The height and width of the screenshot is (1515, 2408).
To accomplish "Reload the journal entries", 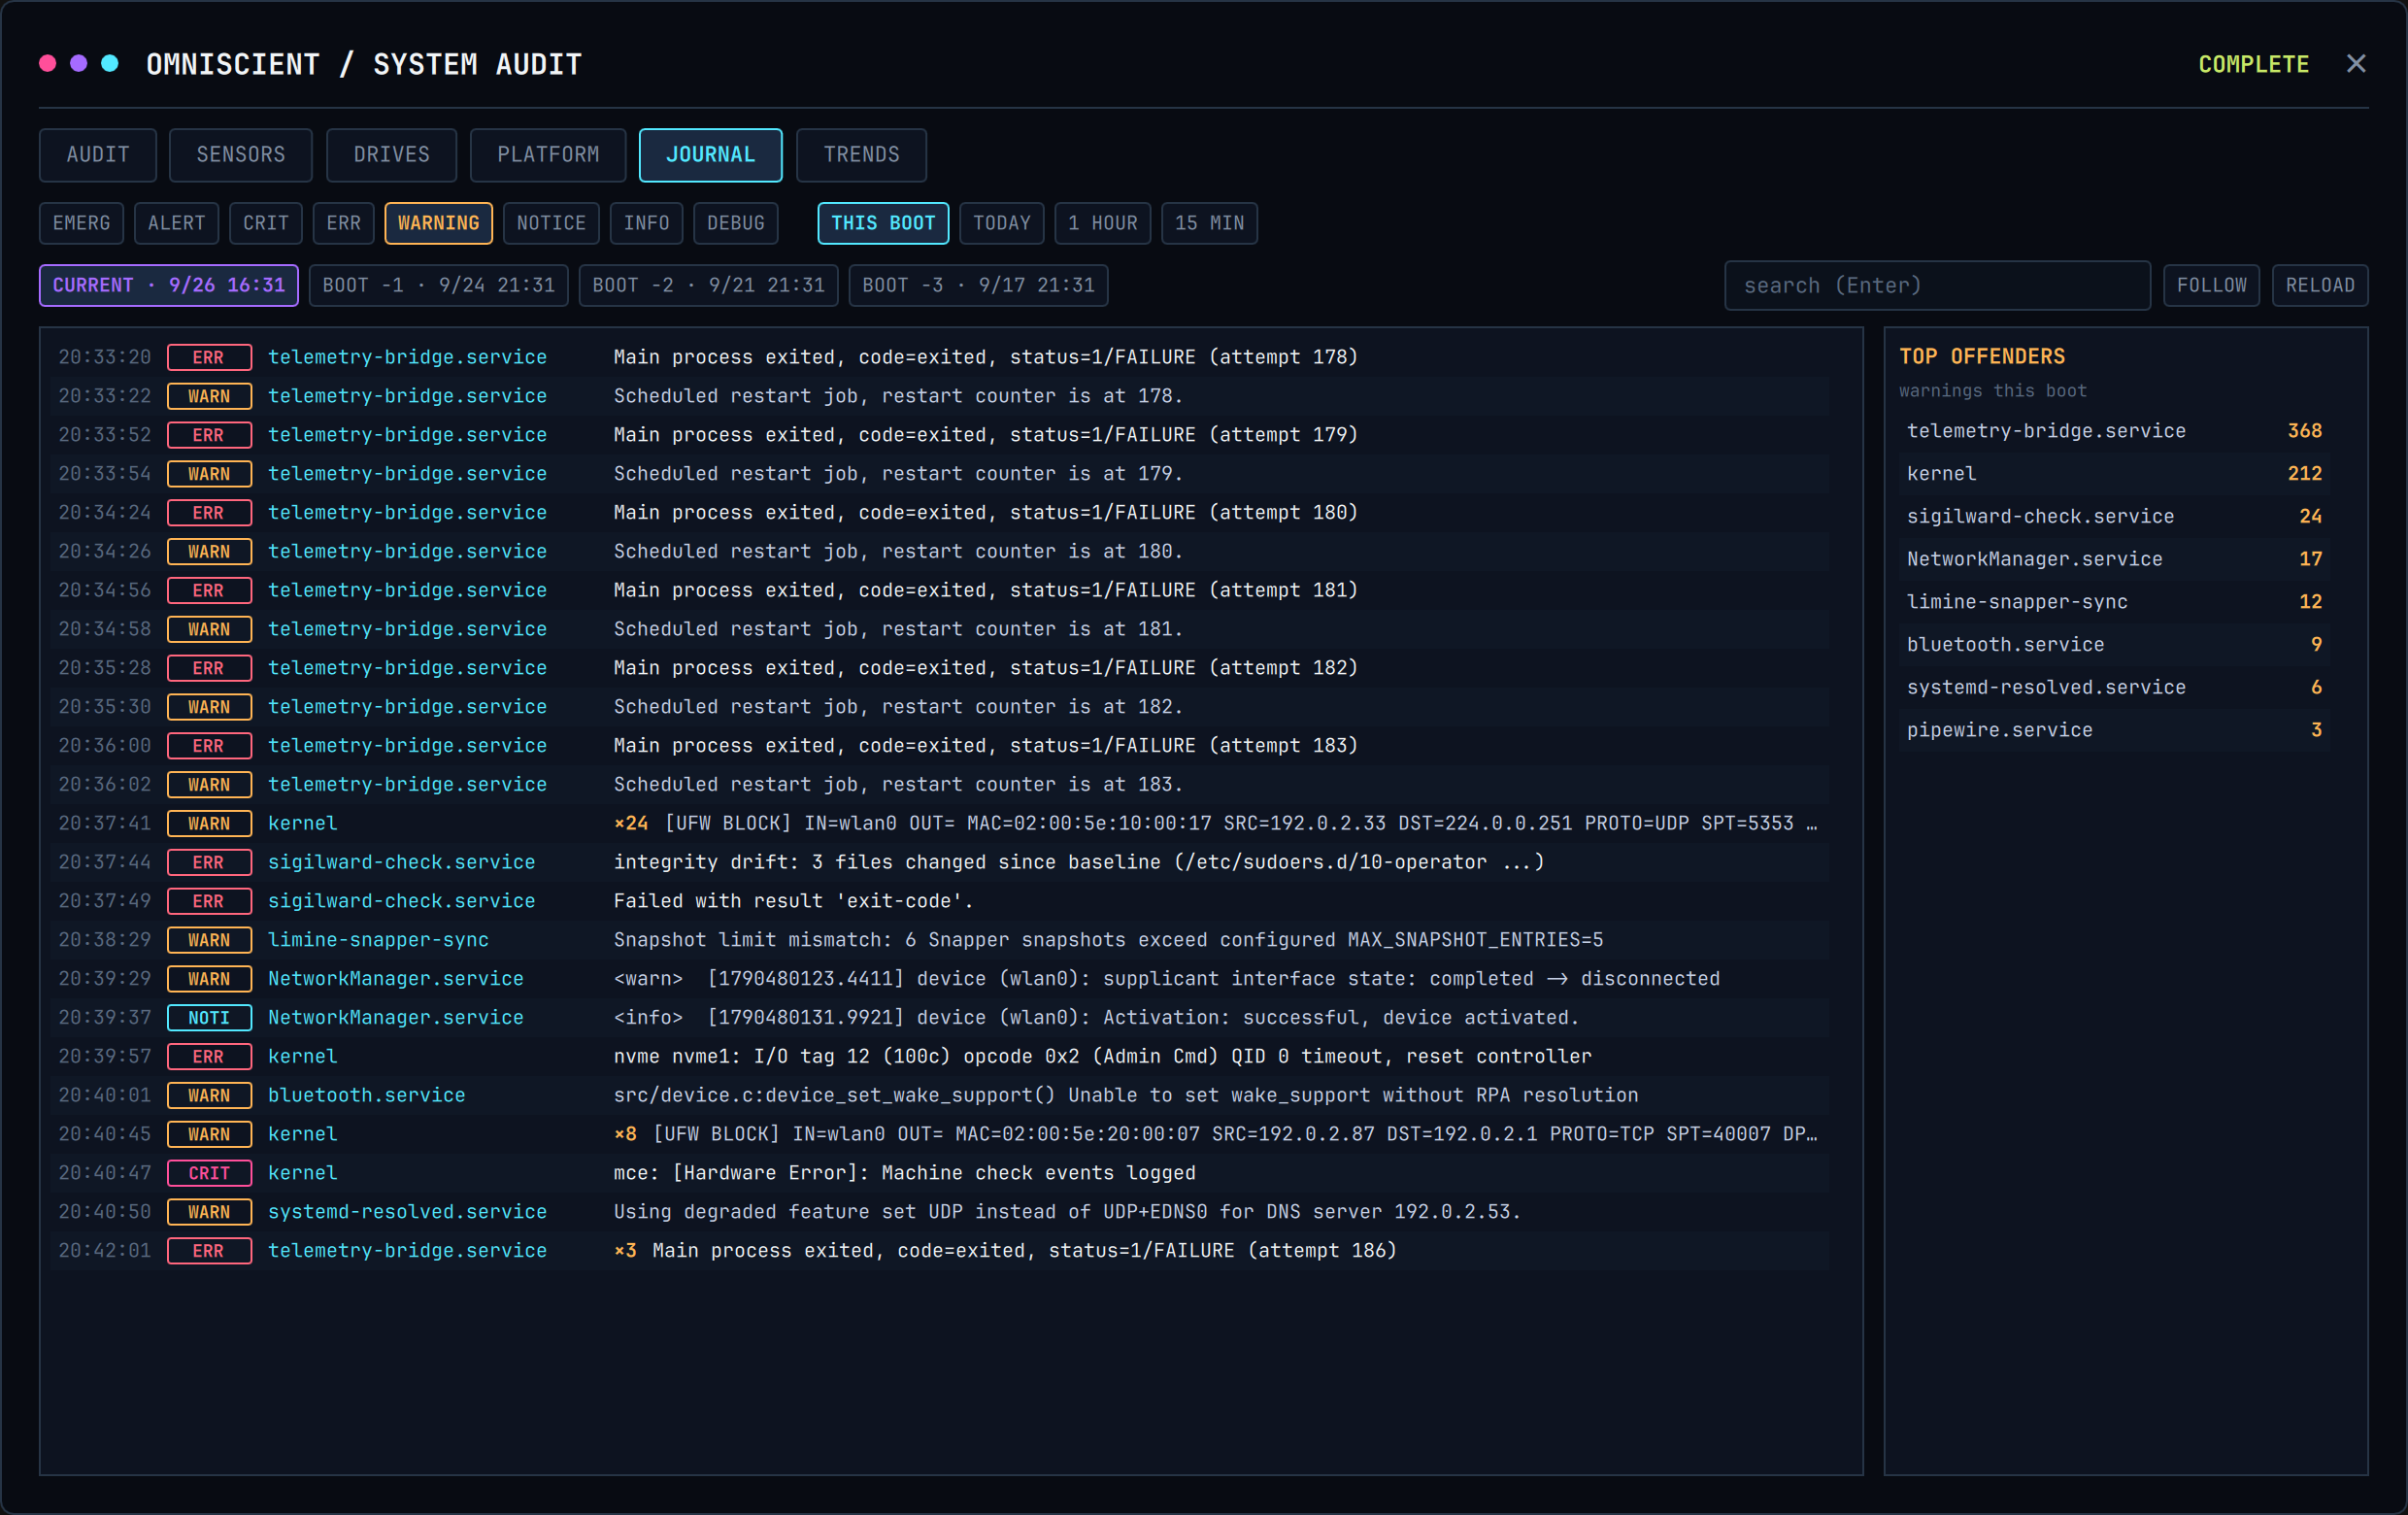I will [x=2319, y=286].
